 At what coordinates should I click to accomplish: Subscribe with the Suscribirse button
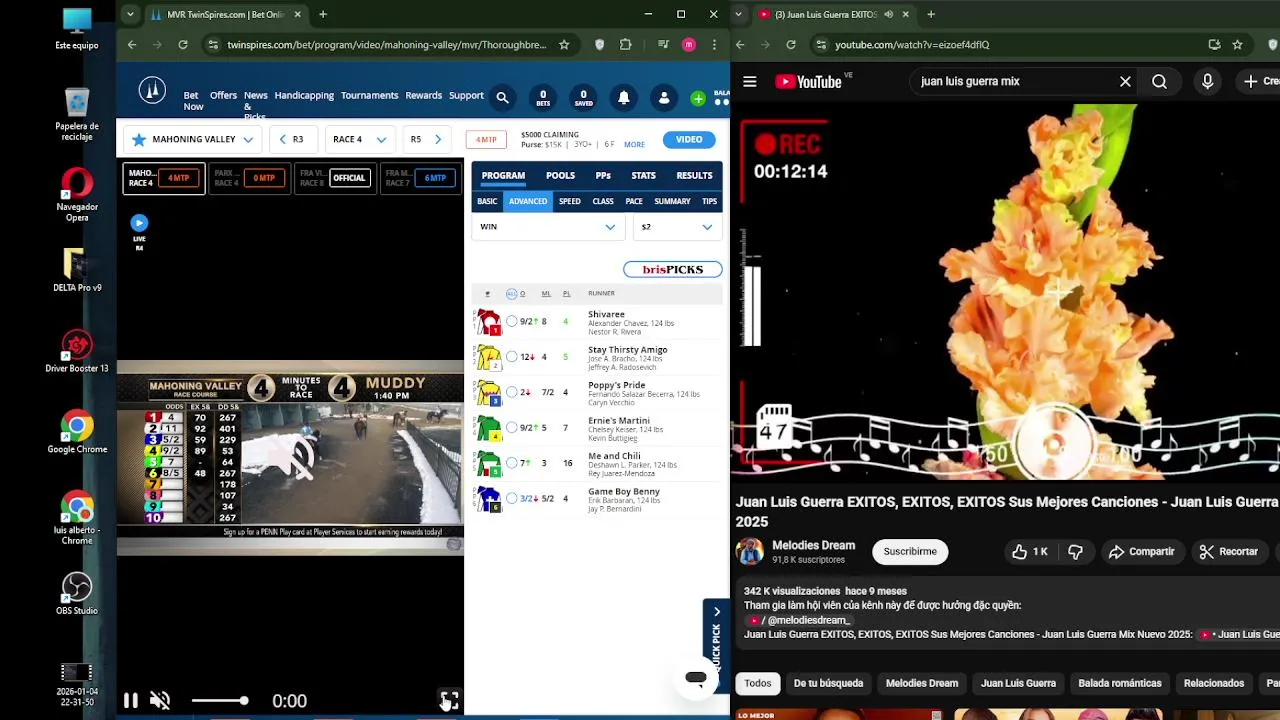tap(910, 551)
